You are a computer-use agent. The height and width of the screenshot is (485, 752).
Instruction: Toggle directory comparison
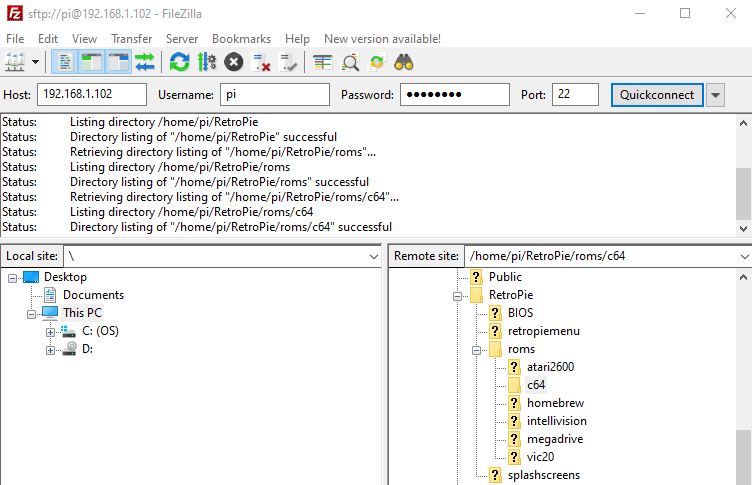351,62
